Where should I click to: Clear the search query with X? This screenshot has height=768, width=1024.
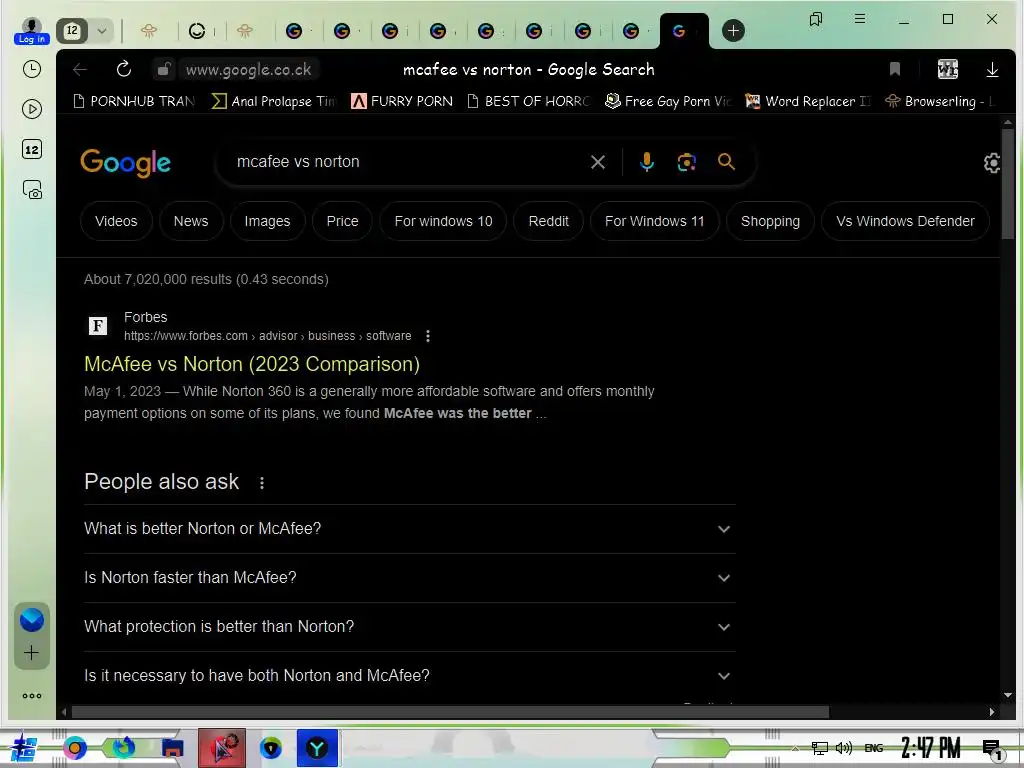click(598, 162)
